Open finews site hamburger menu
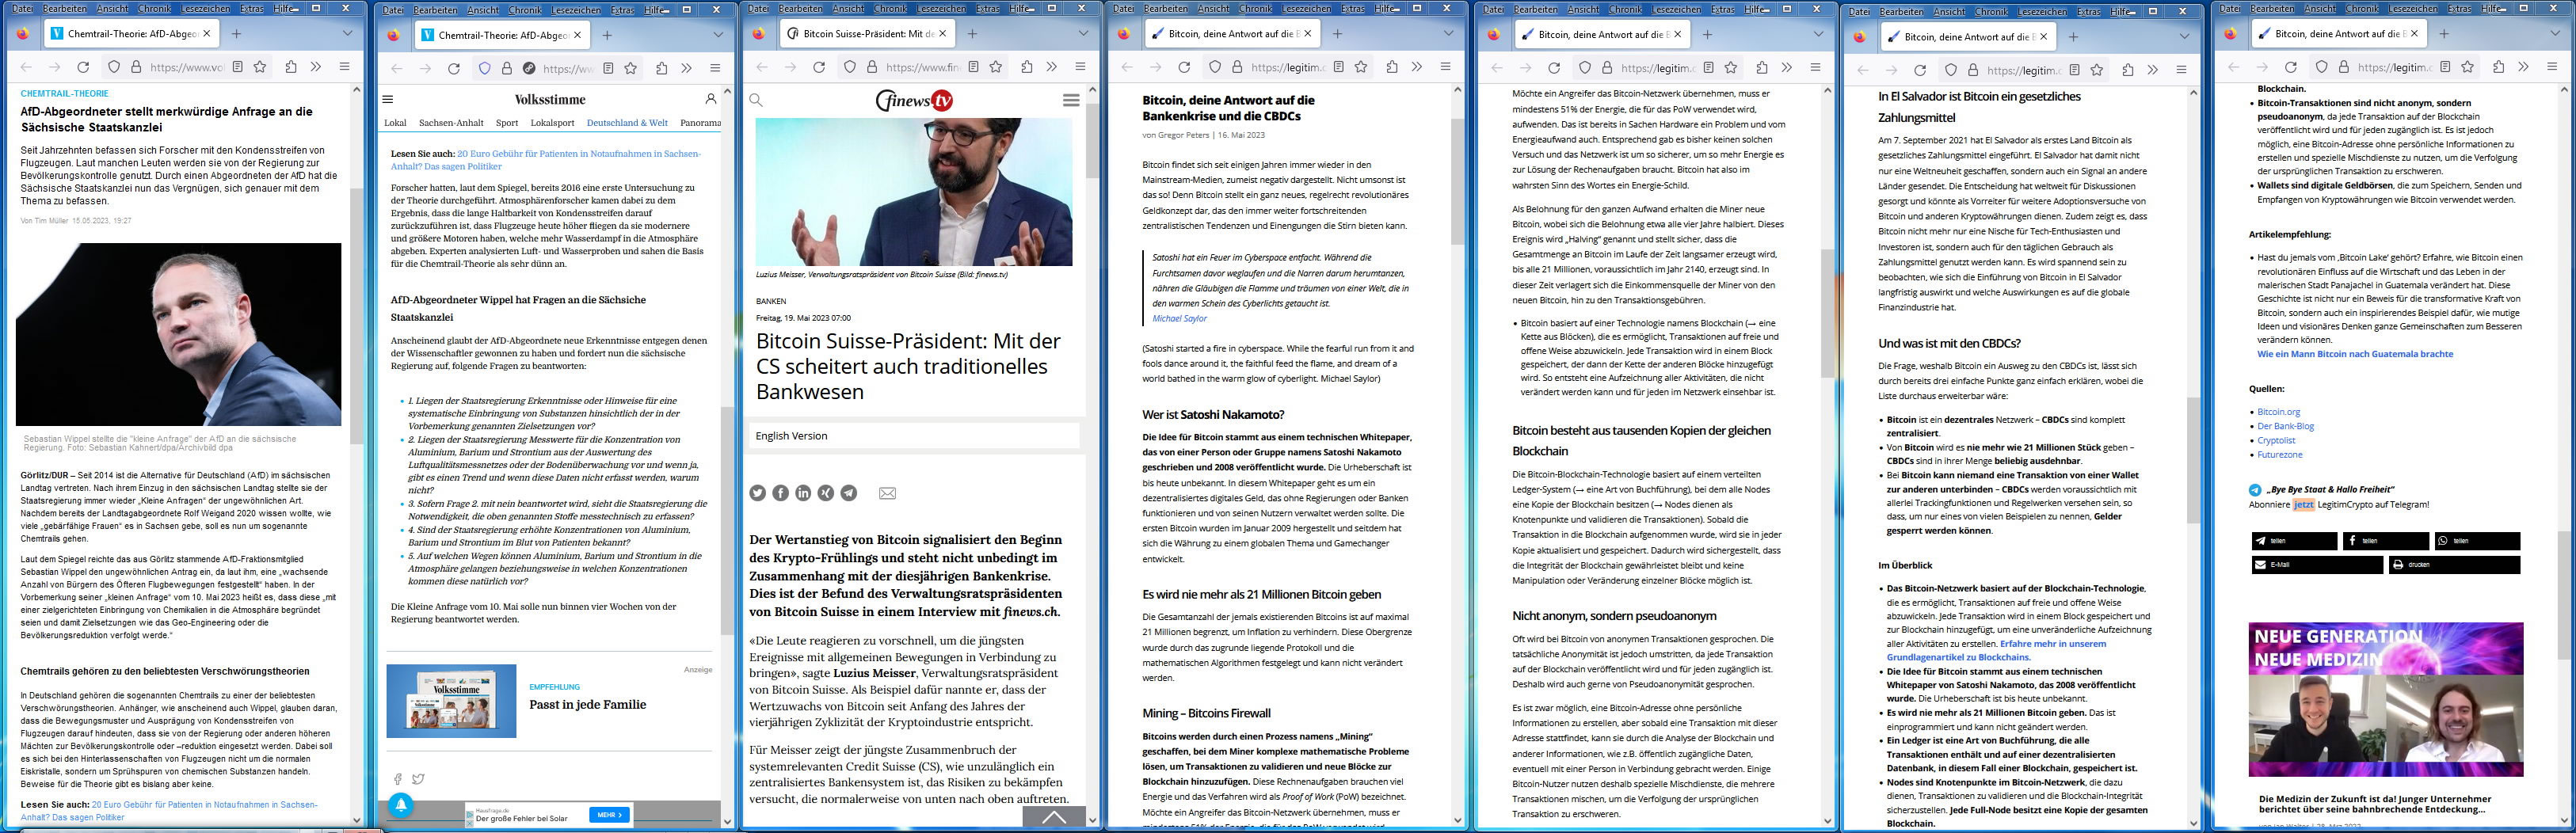 [x=1071, y=100]
